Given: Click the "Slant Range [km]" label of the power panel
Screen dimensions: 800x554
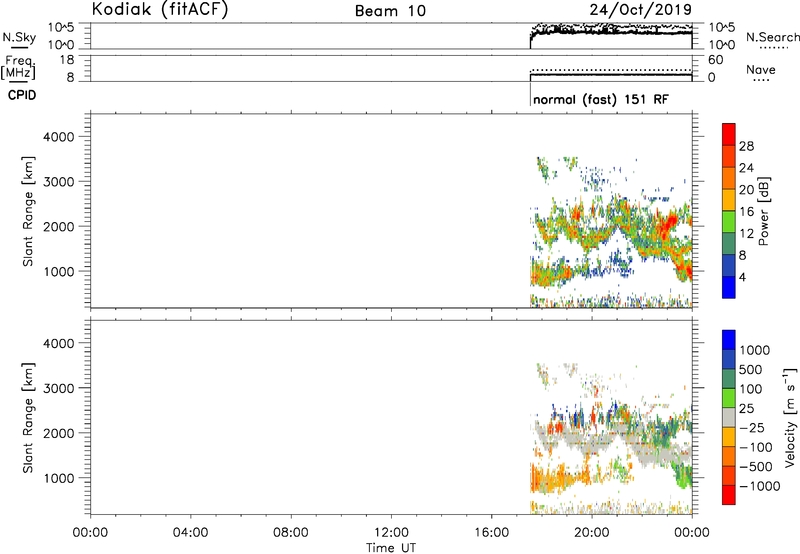Looking at the screenshot, I should point(28,211).
